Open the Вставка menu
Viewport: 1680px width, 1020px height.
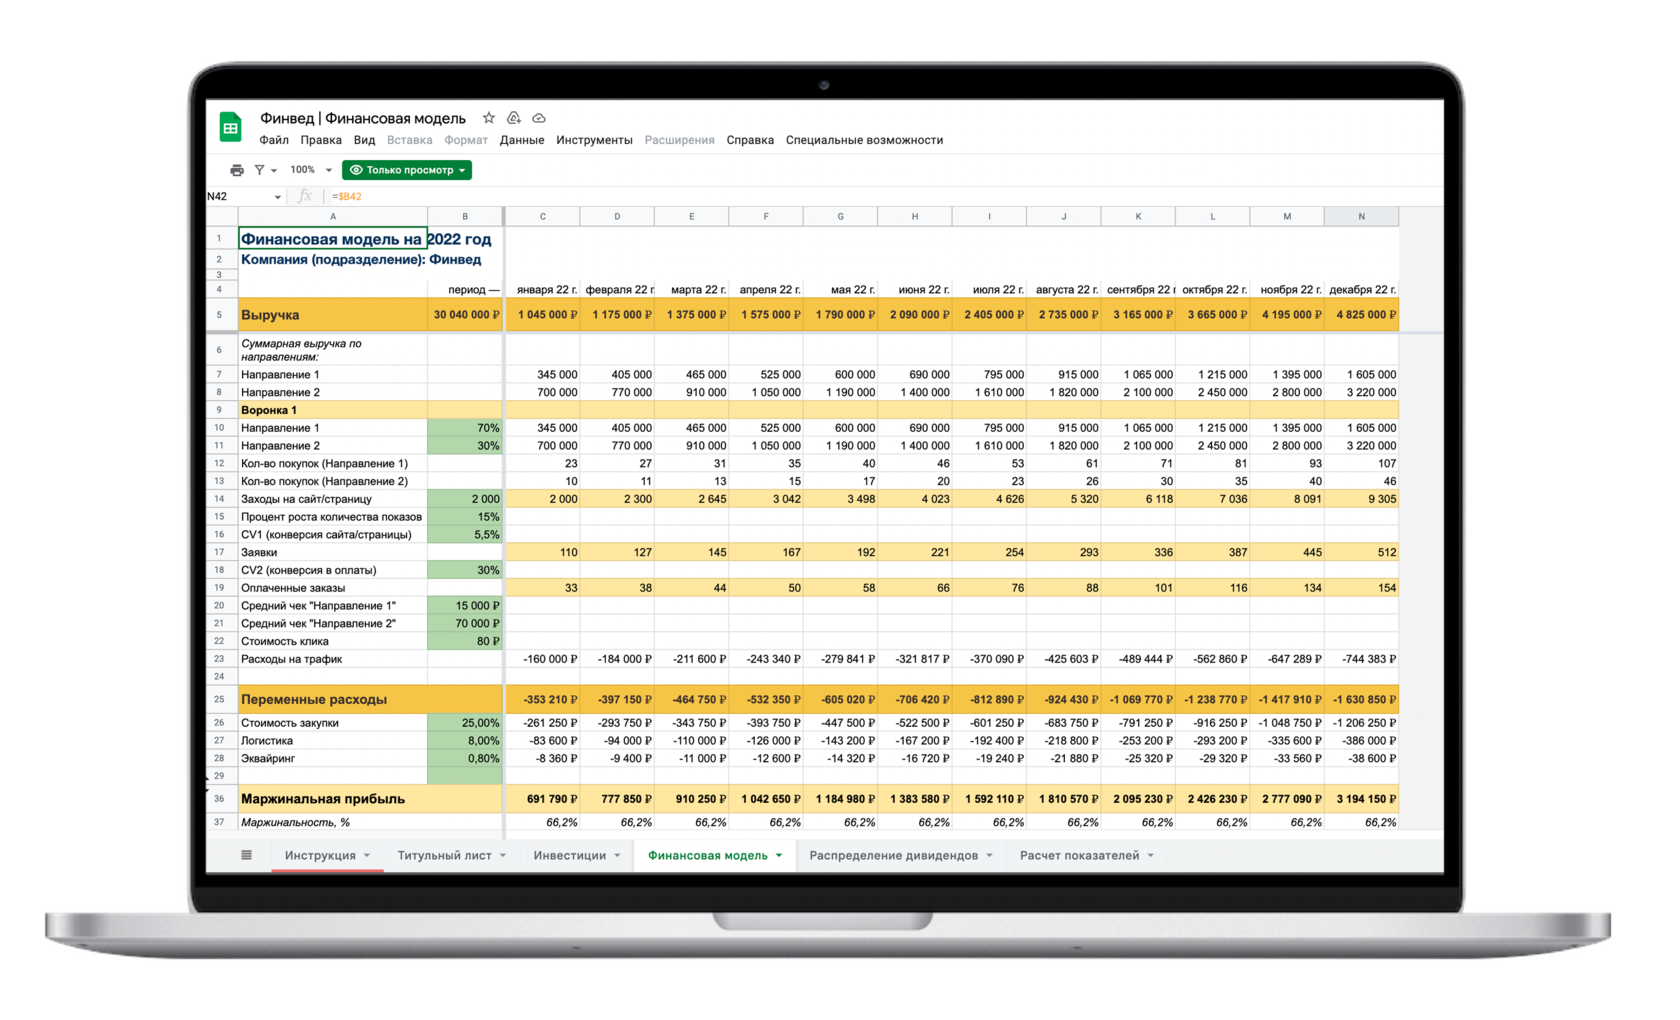click(x=409, y=140)
